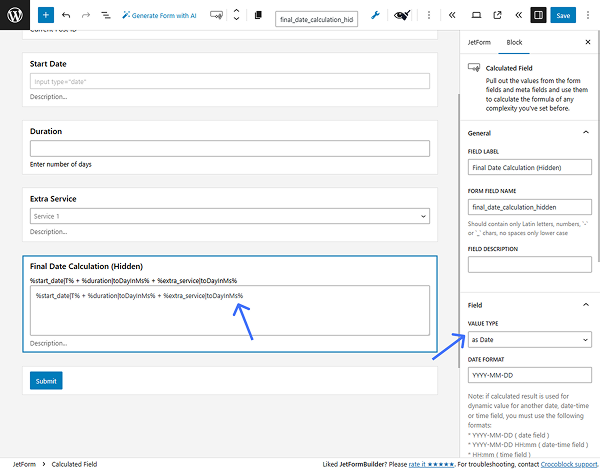Select the Duration label
The image size is (600, 470).
pyautogui.click(x=46, y=131)
